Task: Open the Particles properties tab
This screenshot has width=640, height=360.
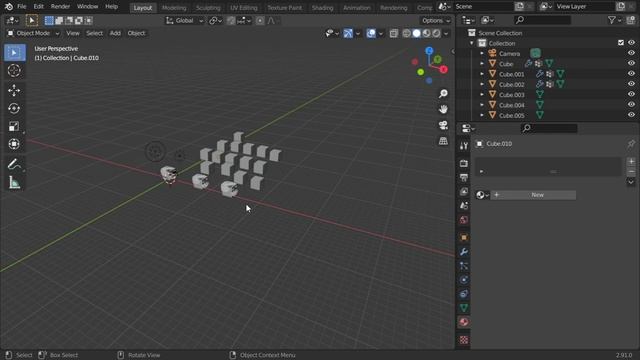Action: click(x=464, y=266)
